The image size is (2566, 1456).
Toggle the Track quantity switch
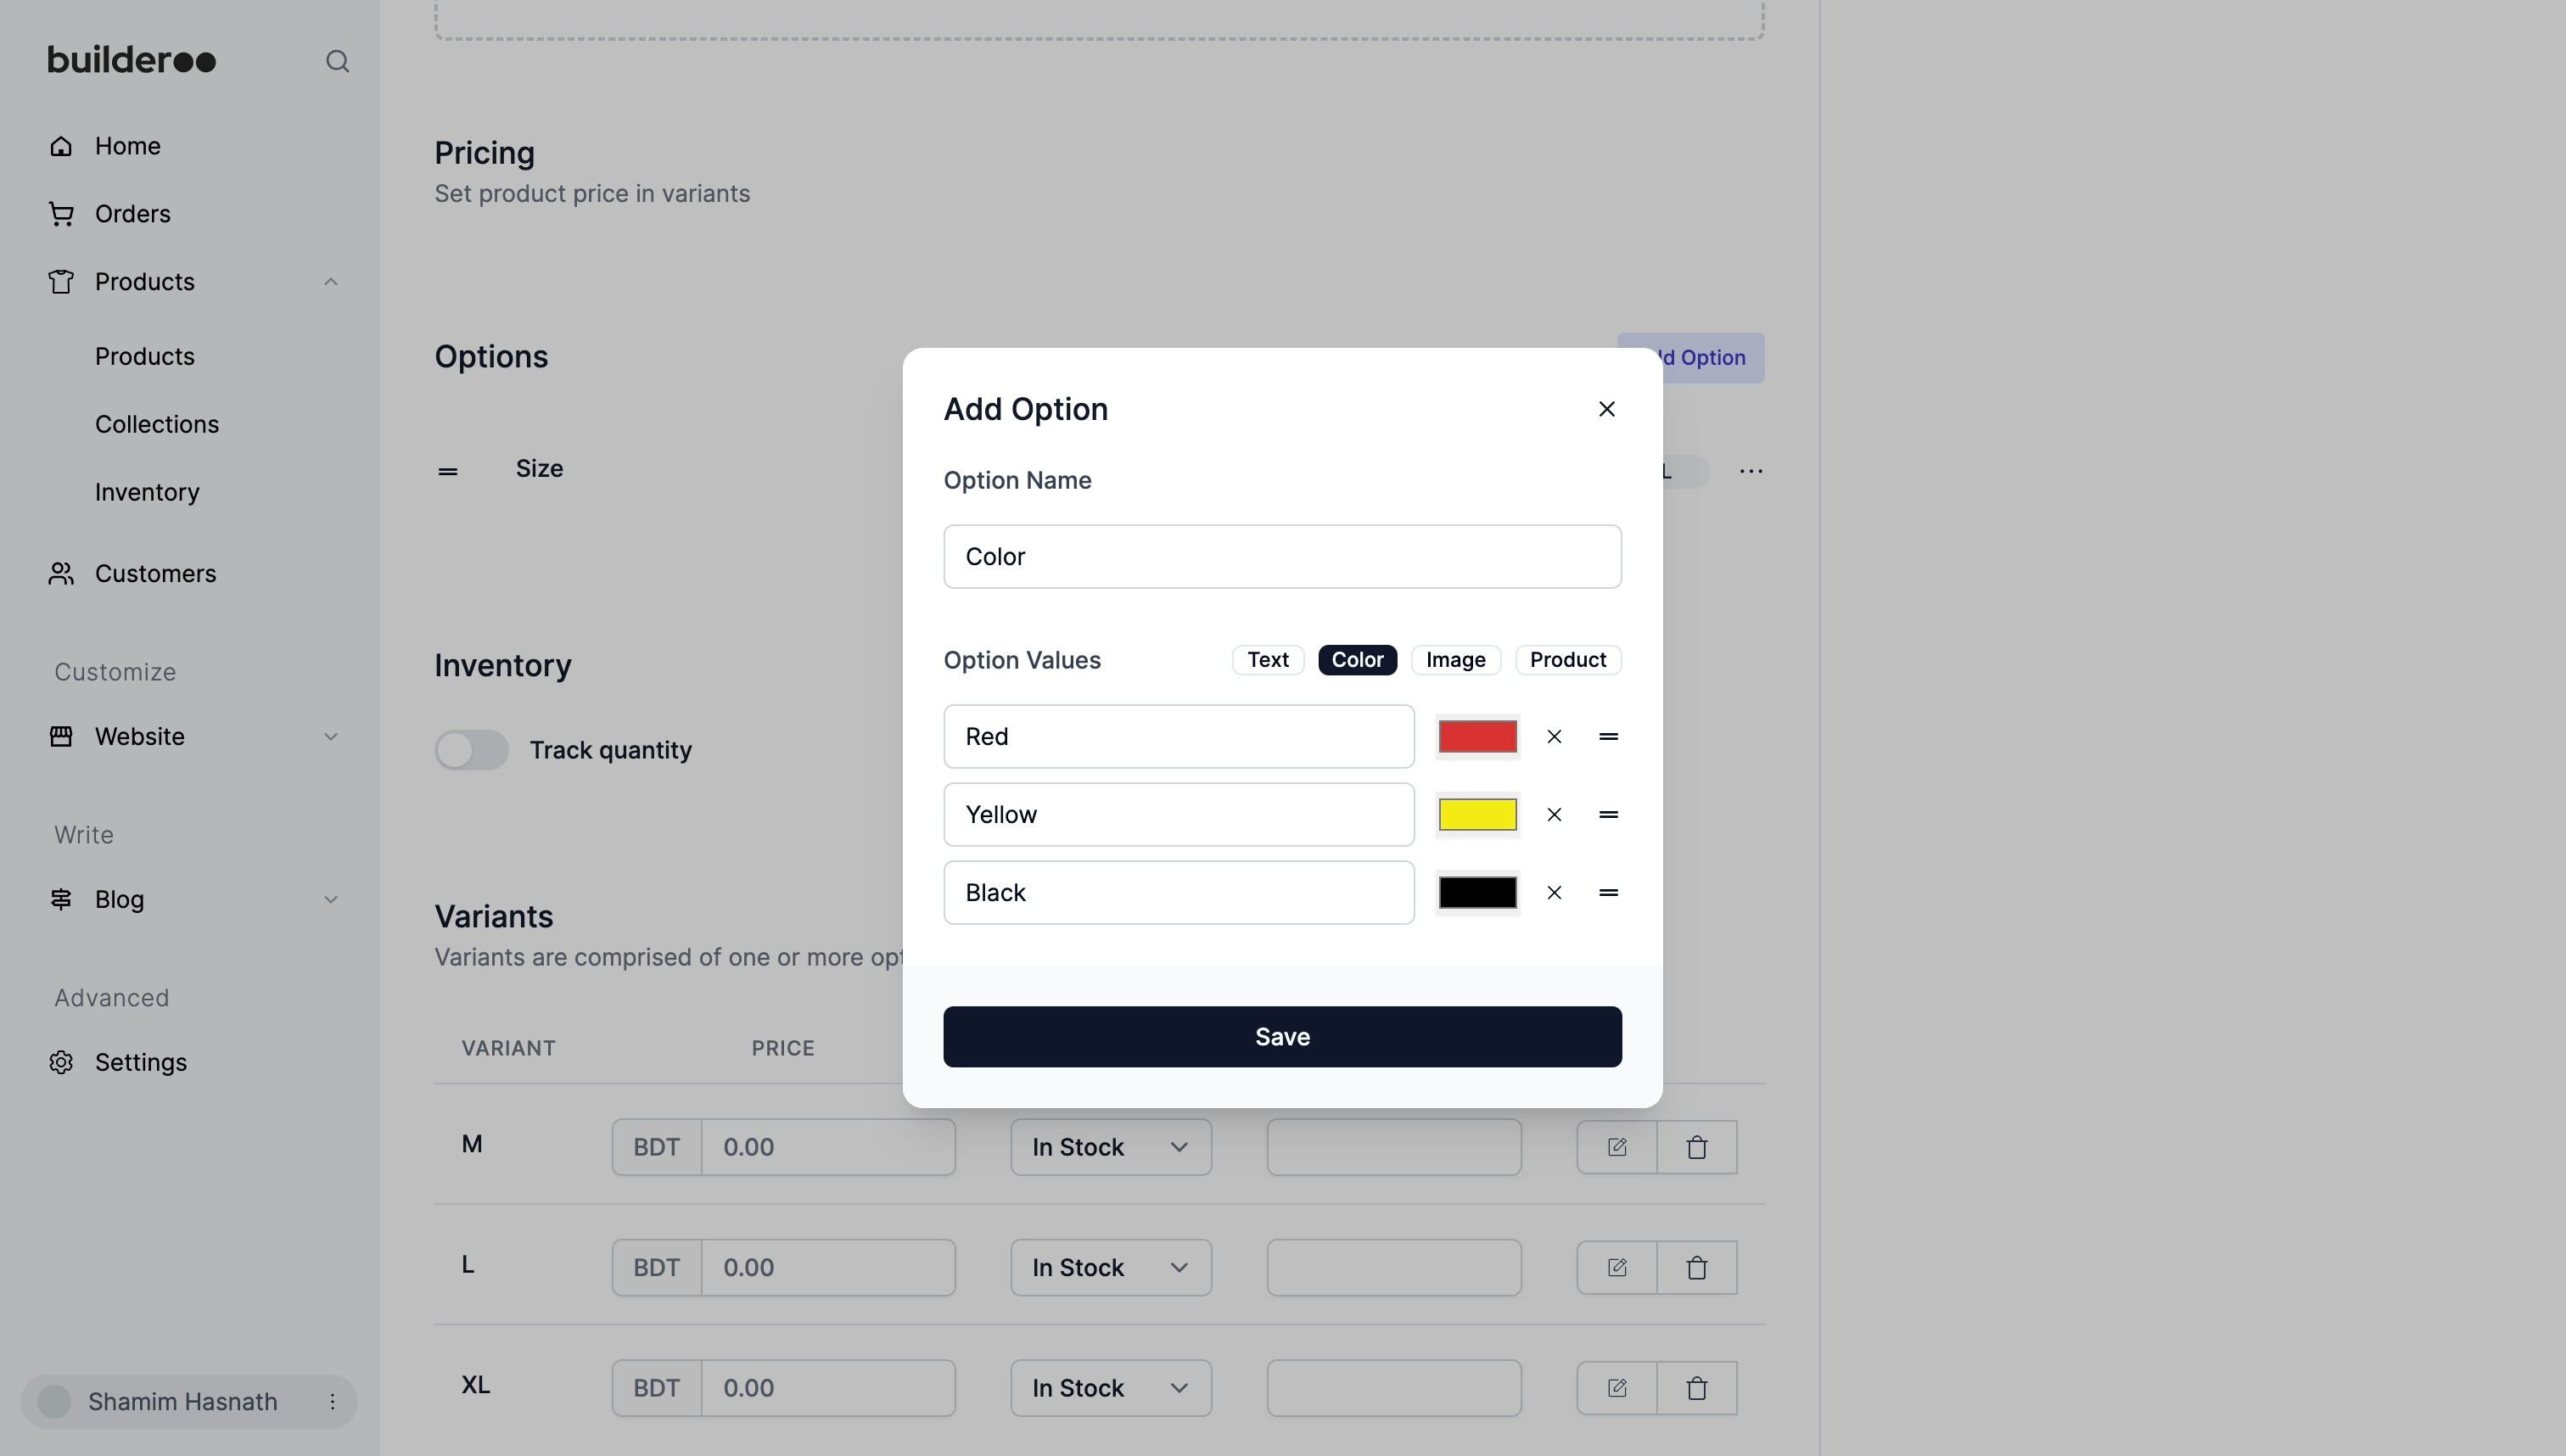[471, 750]
